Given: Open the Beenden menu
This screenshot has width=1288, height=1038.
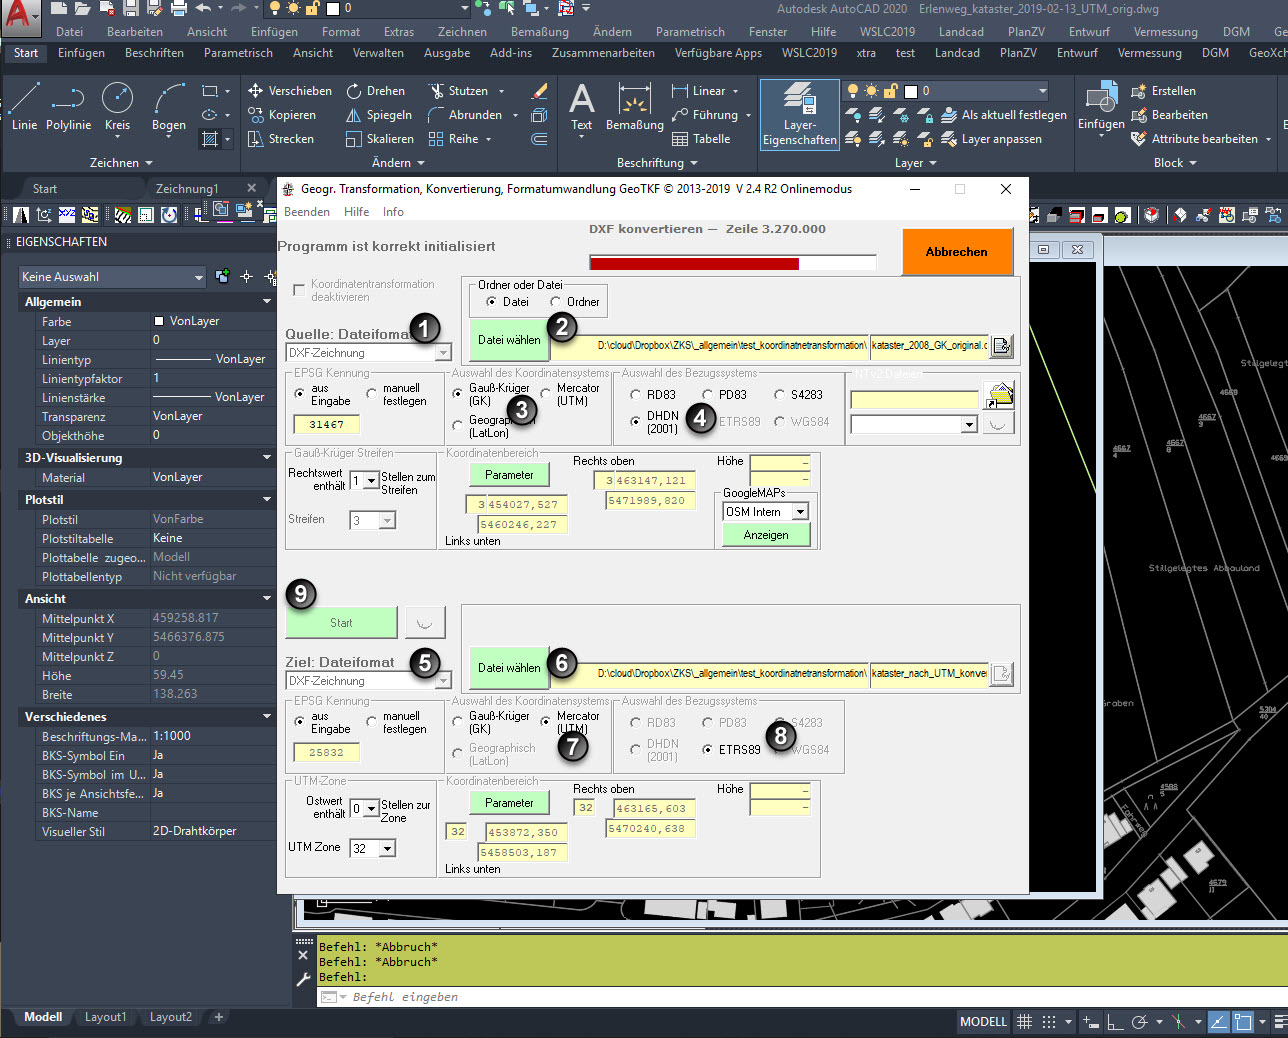Looking at the screenshot, I should pos(306,212).
